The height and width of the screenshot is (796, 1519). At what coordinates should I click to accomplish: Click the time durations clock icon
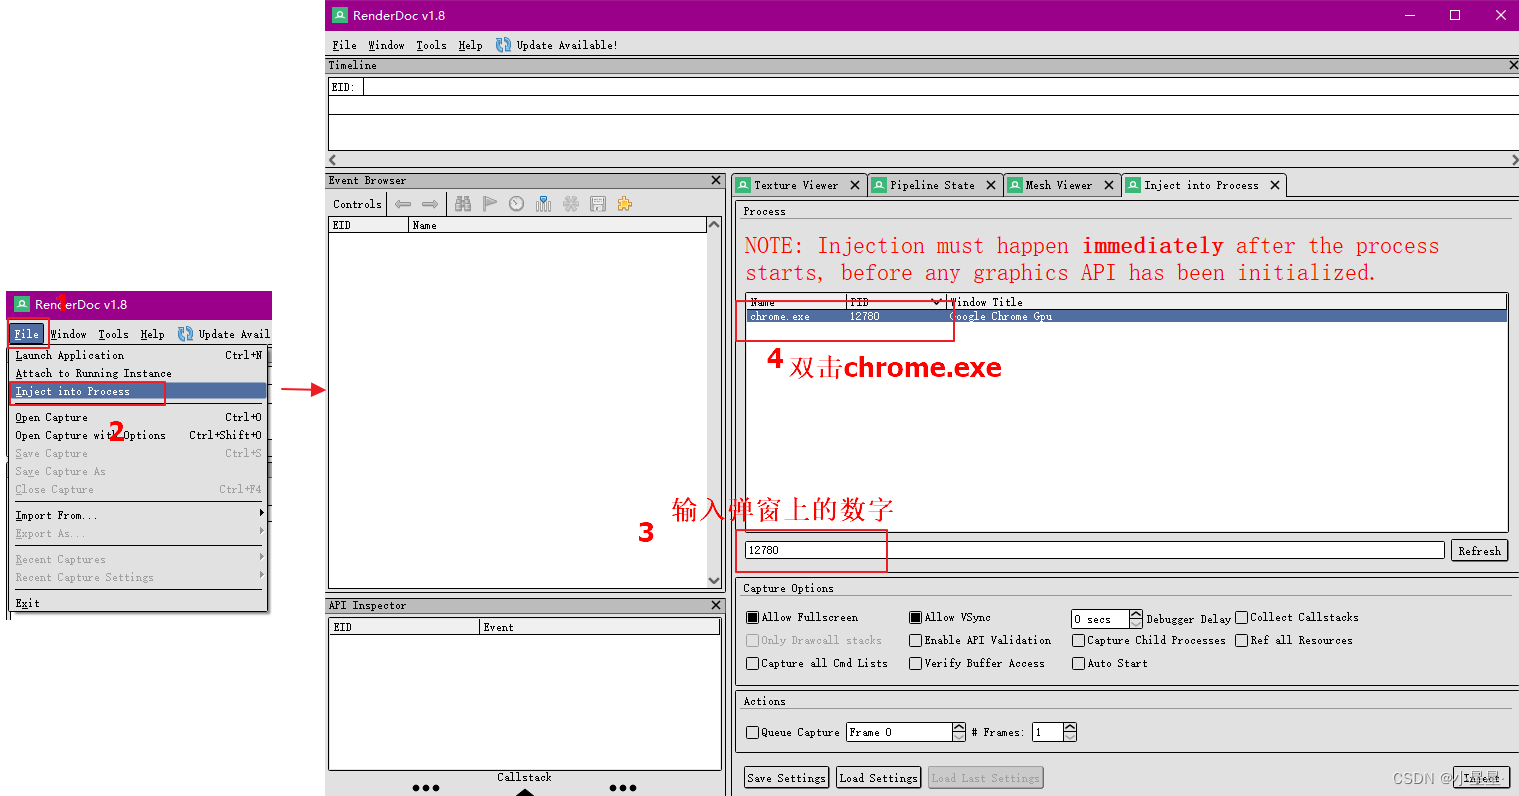point(517,204)
